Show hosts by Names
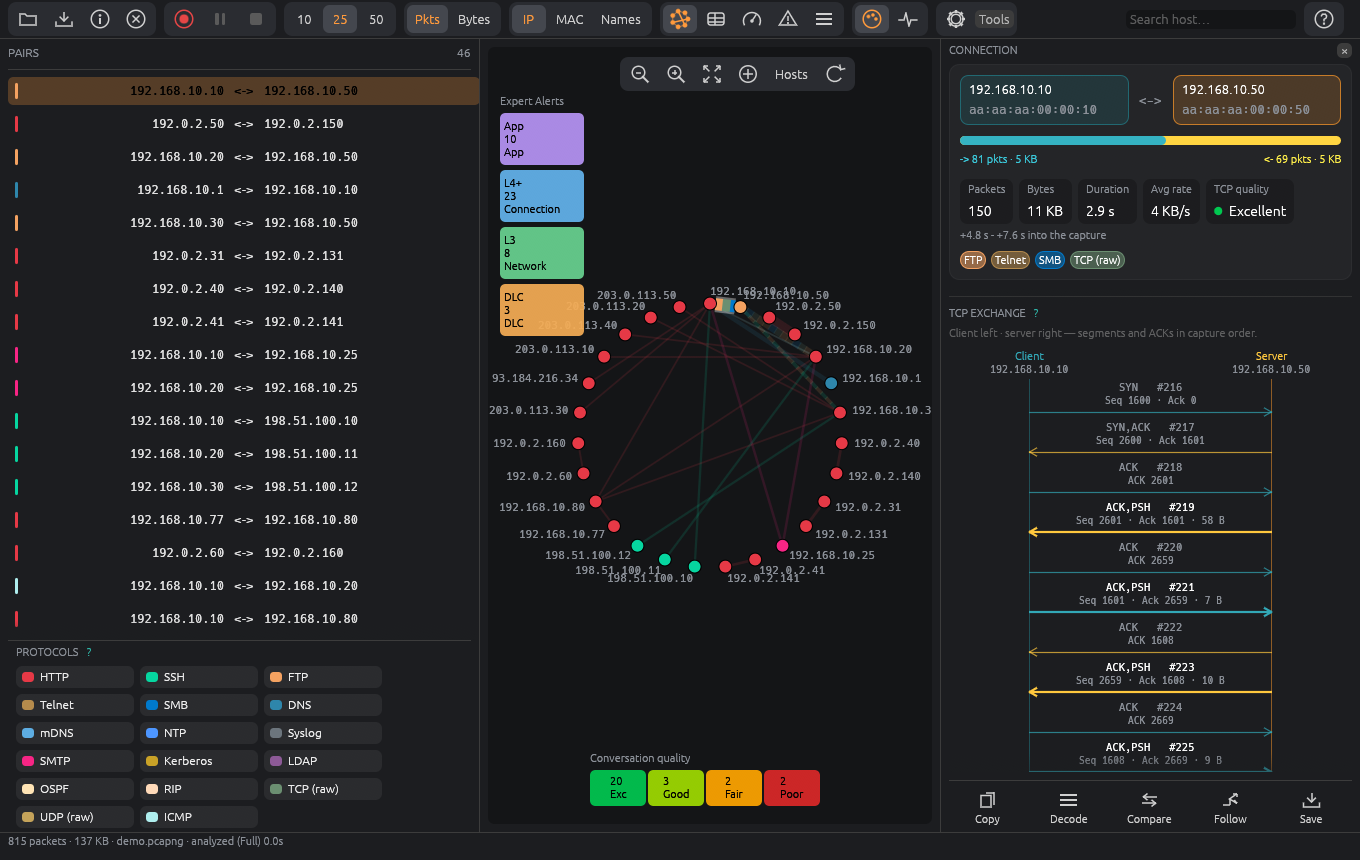 pos(621,19)
